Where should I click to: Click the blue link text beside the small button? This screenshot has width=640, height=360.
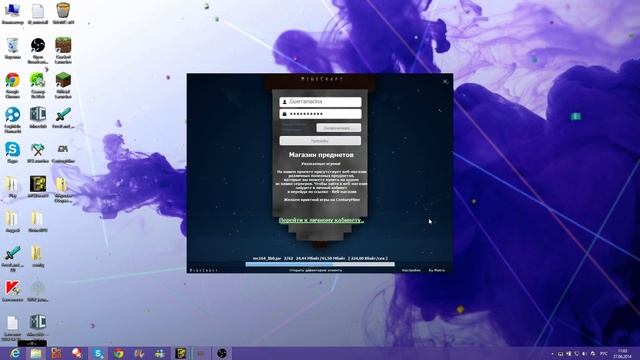294,127
